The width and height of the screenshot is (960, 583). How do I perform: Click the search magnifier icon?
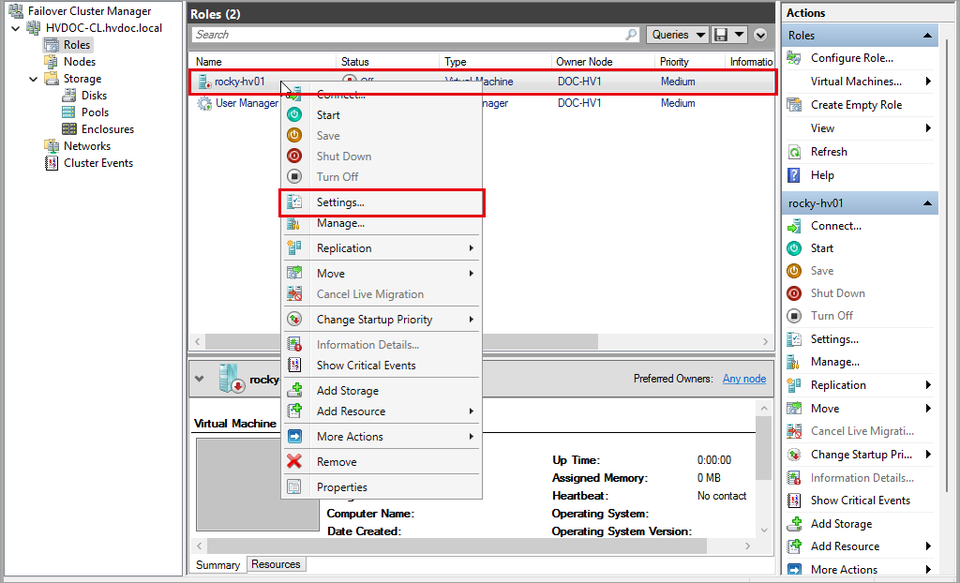(x=631, y=35)
